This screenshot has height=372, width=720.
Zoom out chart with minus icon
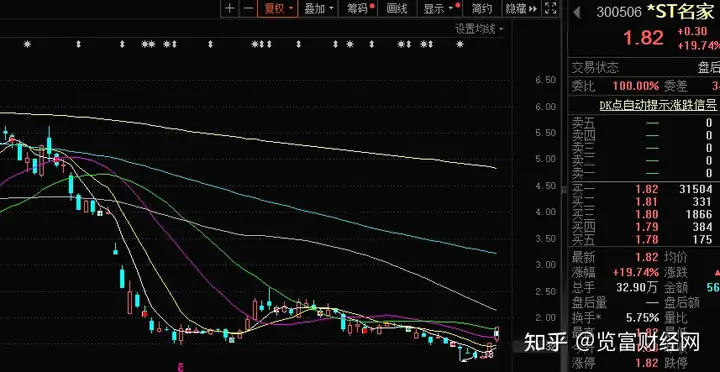(x=248, y=8)
